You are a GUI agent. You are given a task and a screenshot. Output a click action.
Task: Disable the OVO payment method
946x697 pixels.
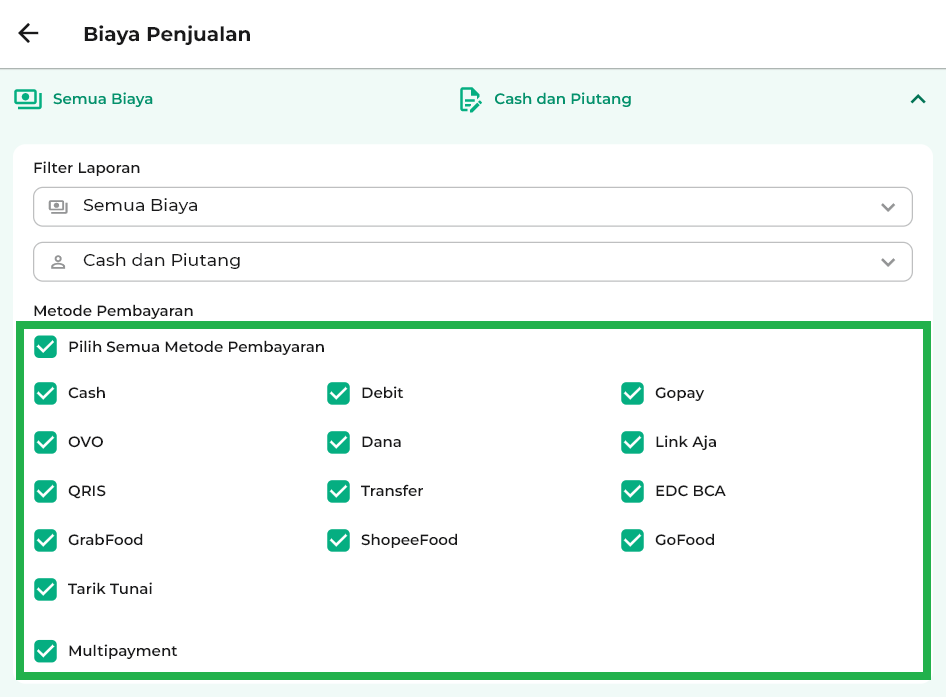coord(46,442)
